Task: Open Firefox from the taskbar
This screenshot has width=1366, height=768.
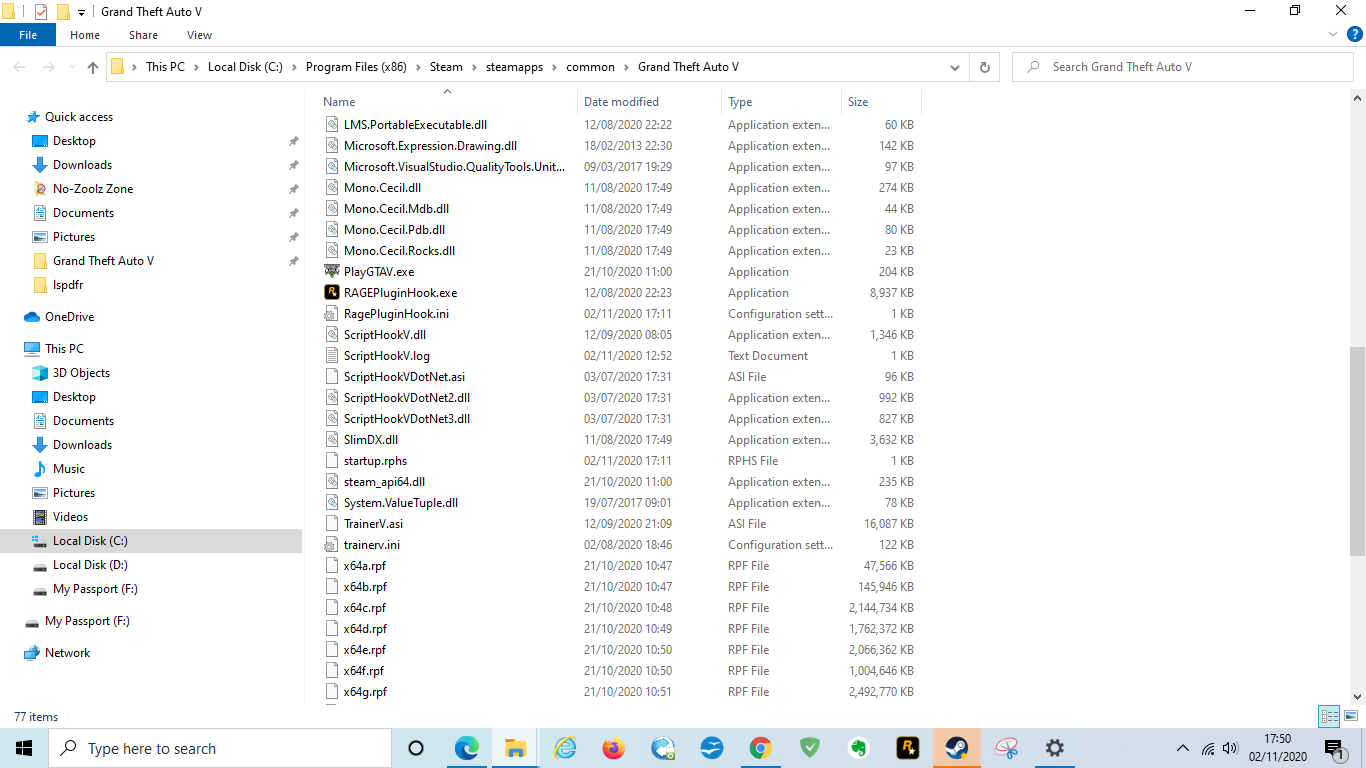Action: tap(613, 748)
